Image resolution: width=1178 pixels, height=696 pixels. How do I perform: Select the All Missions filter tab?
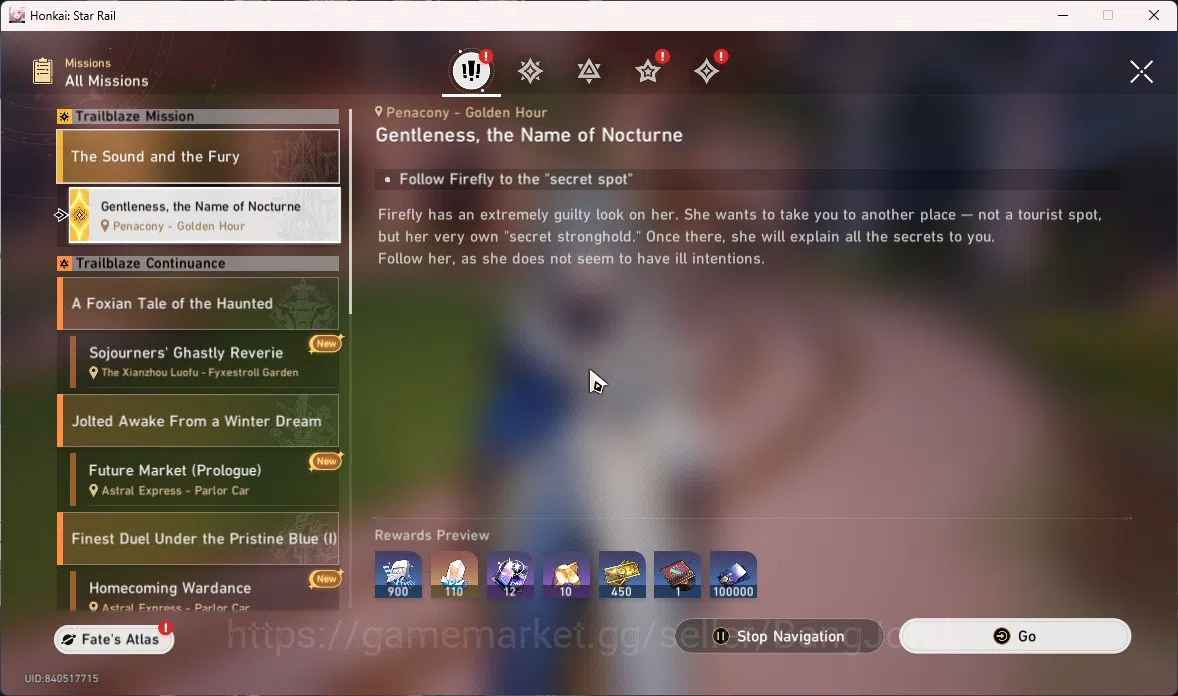pos(471,71)
